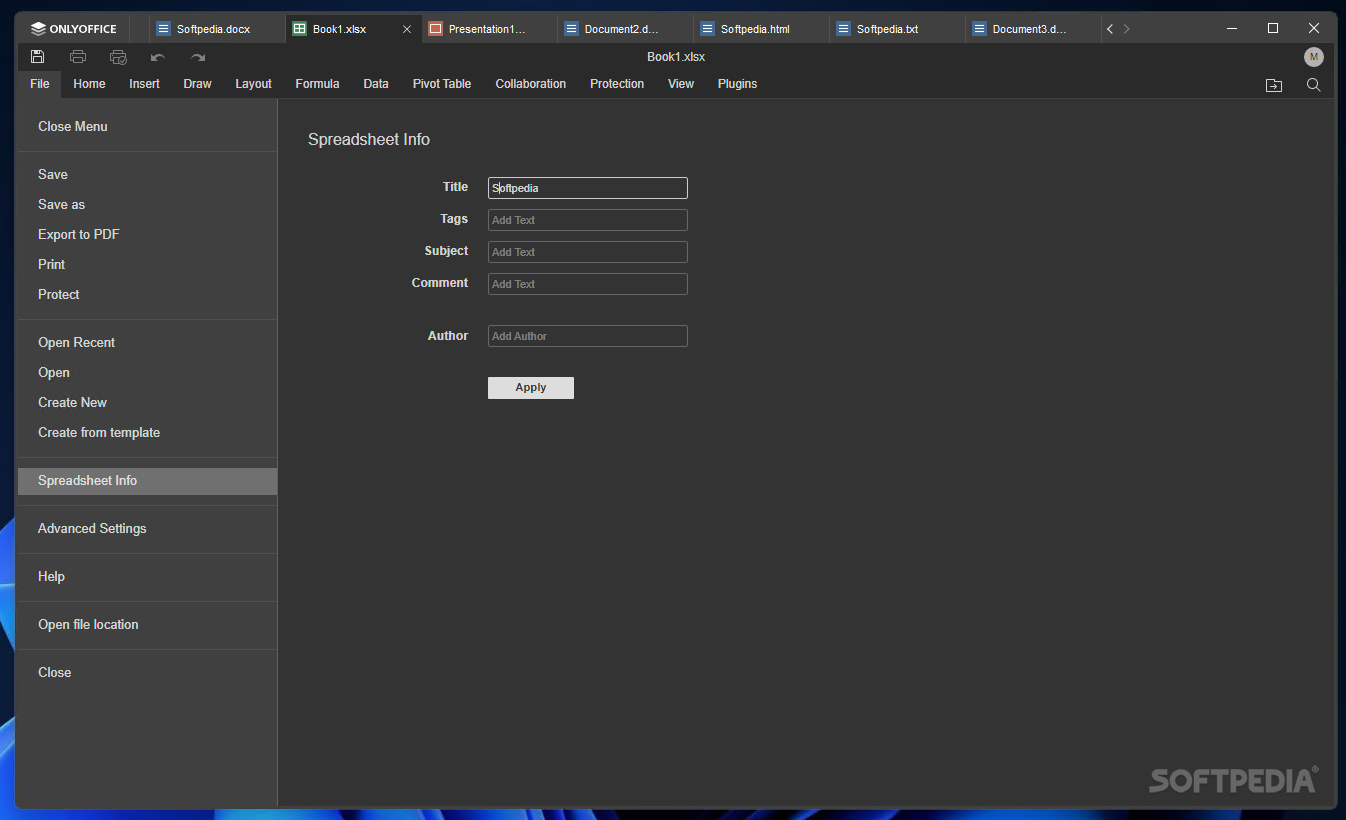Switch to Document2 tab
The image size is (1346, 820).
tap(625, 29)
